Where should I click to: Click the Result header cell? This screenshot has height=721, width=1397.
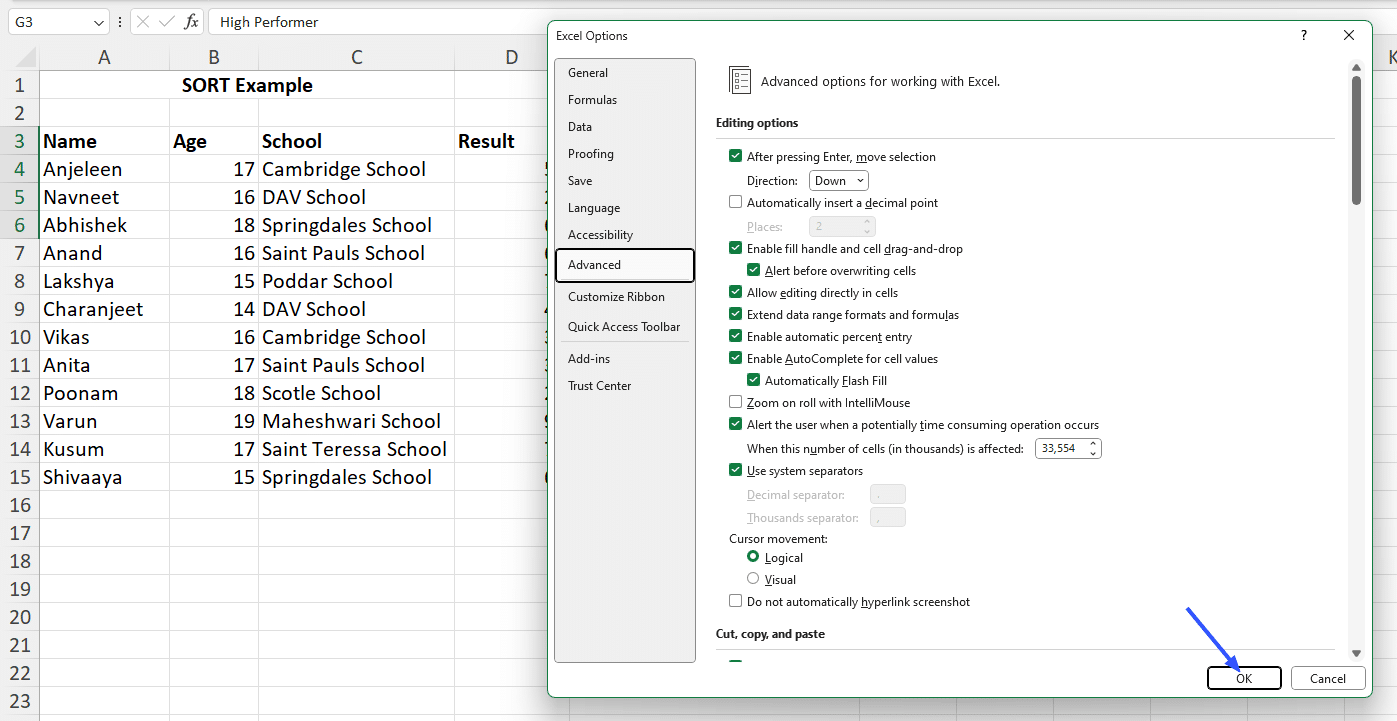click(x=501, y=141)
